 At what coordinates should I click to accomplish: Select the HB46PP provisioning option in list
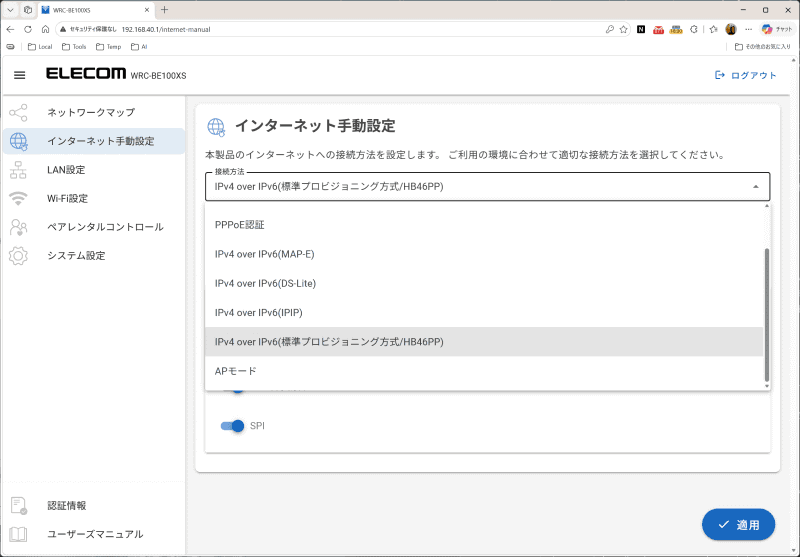(x=484, y=342)
